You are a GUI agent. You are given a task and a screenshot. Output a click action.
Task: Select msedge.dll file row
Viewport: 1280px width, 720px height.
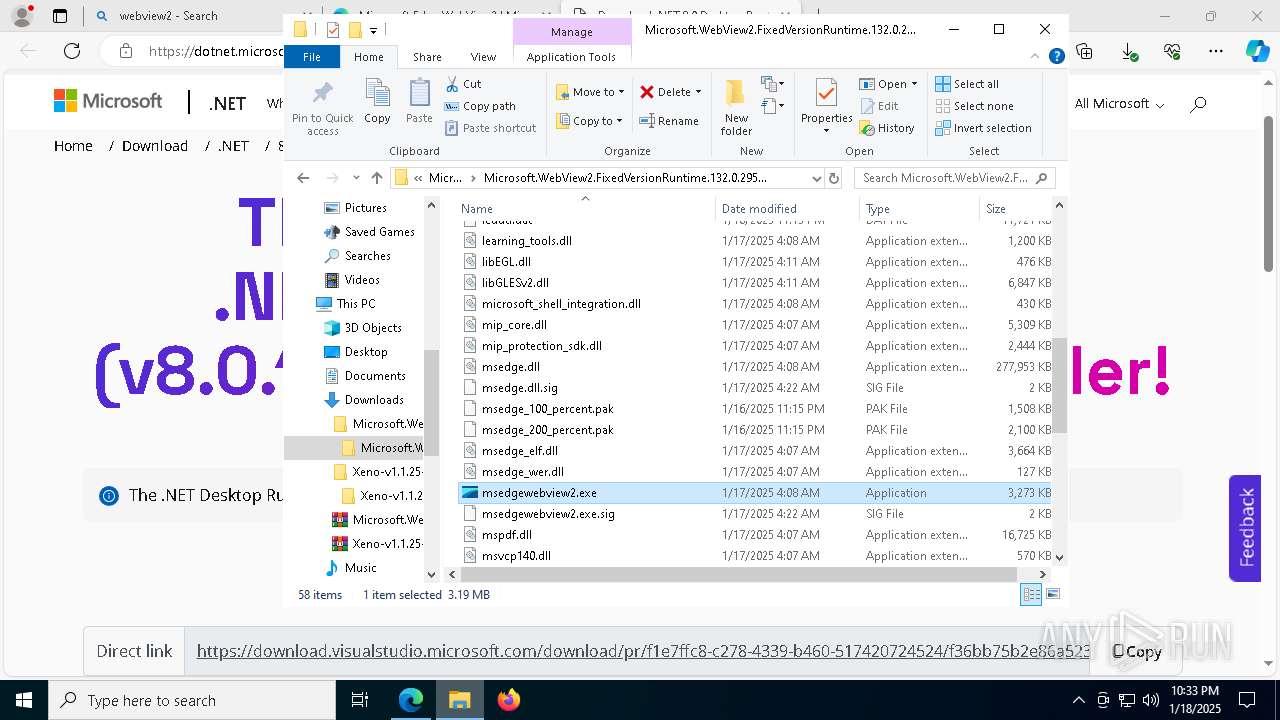755,367
